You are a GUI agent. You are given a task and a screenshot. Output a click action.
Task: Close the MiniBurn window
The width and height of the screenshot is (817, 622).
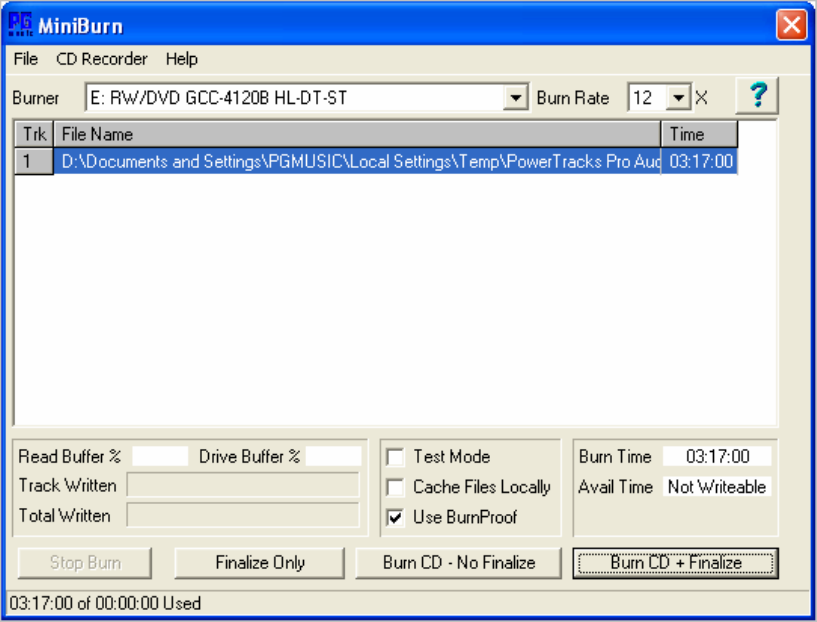click(x=791, y=24)
